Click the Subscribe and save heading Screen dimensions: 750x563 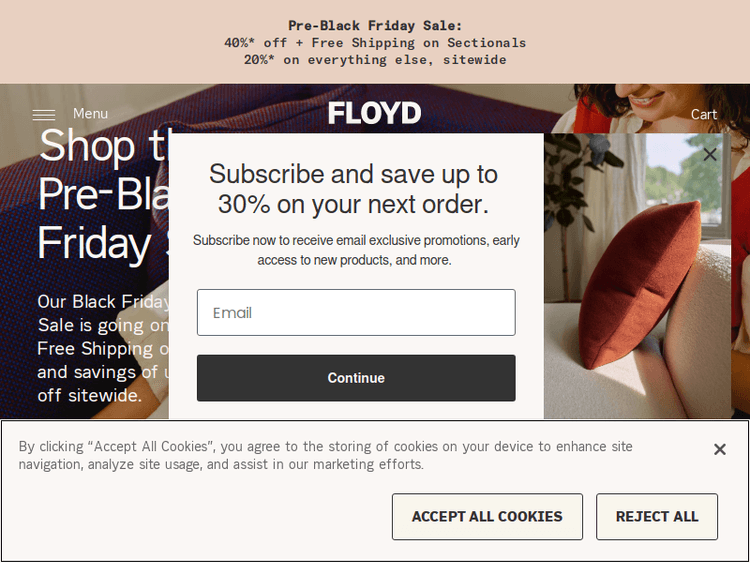pyautogui.click(x=353, y=189)
